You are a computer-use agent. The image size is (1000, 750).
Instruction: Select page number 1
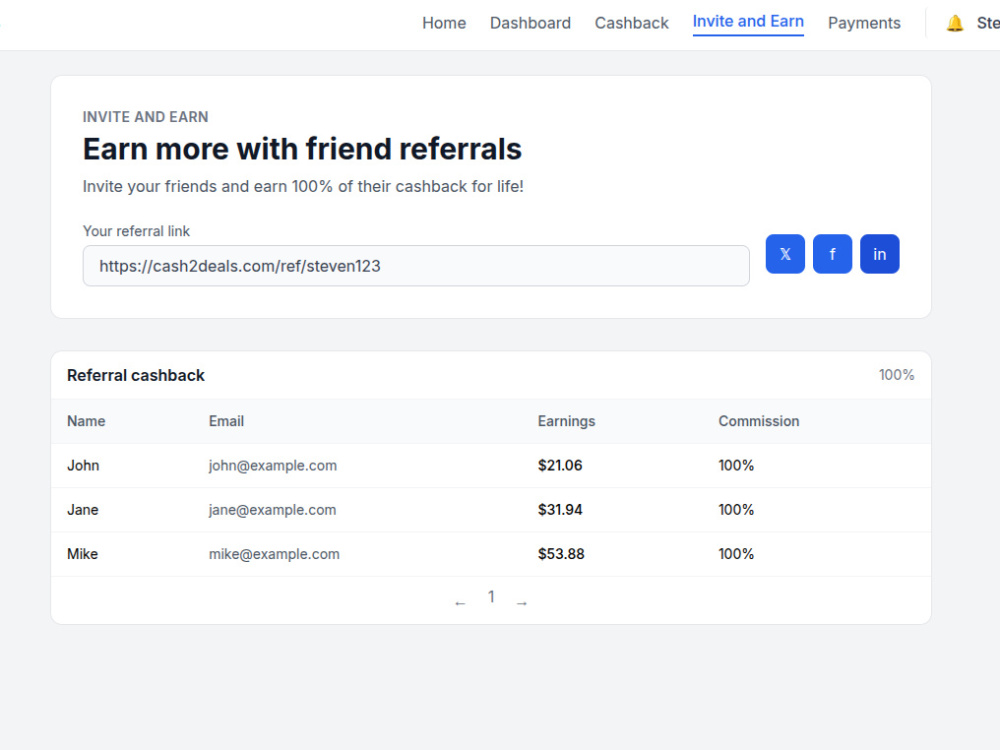pyautogui.click(x=491, y=596)
